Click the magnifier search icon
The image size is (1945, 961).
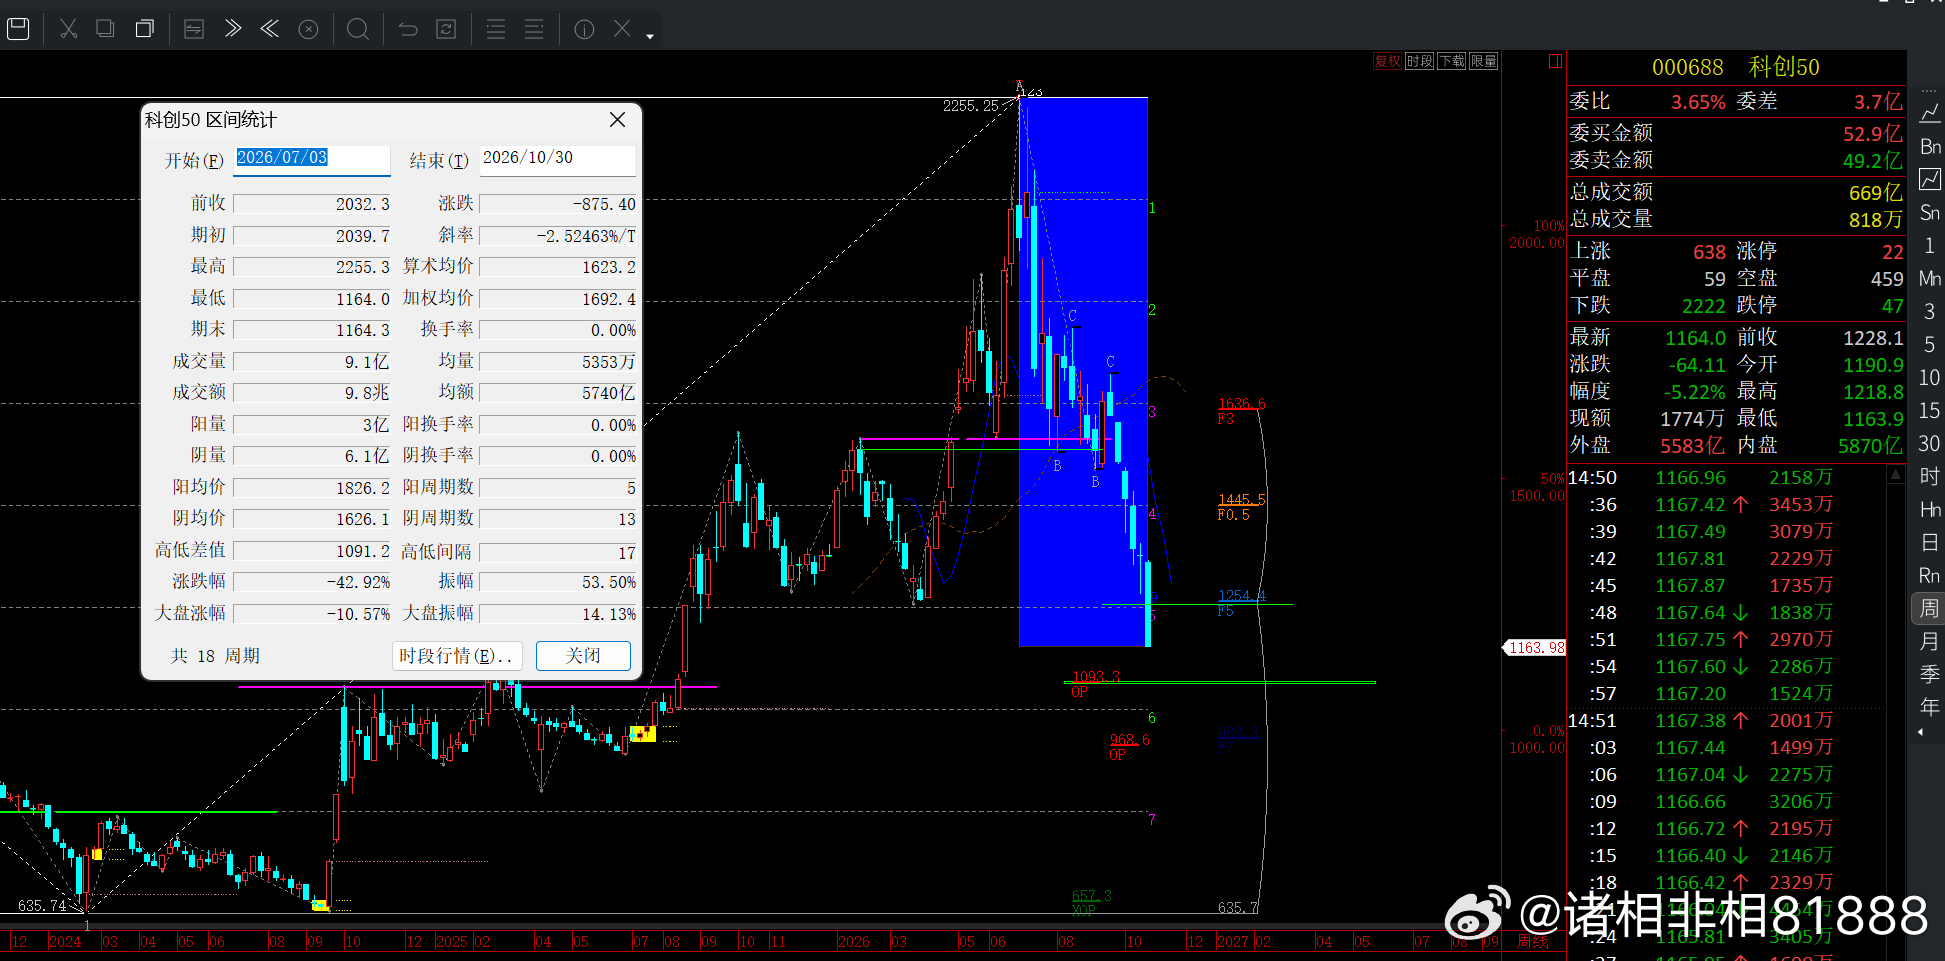coord(357,29)
